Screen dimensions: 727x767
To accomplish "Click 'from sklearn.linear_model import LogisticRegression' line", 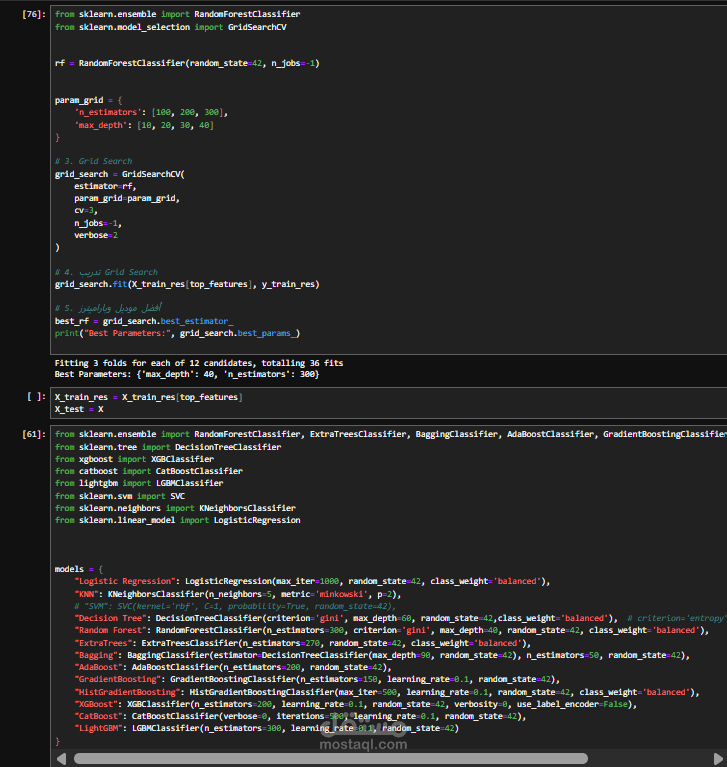I will tap(178, 520).
